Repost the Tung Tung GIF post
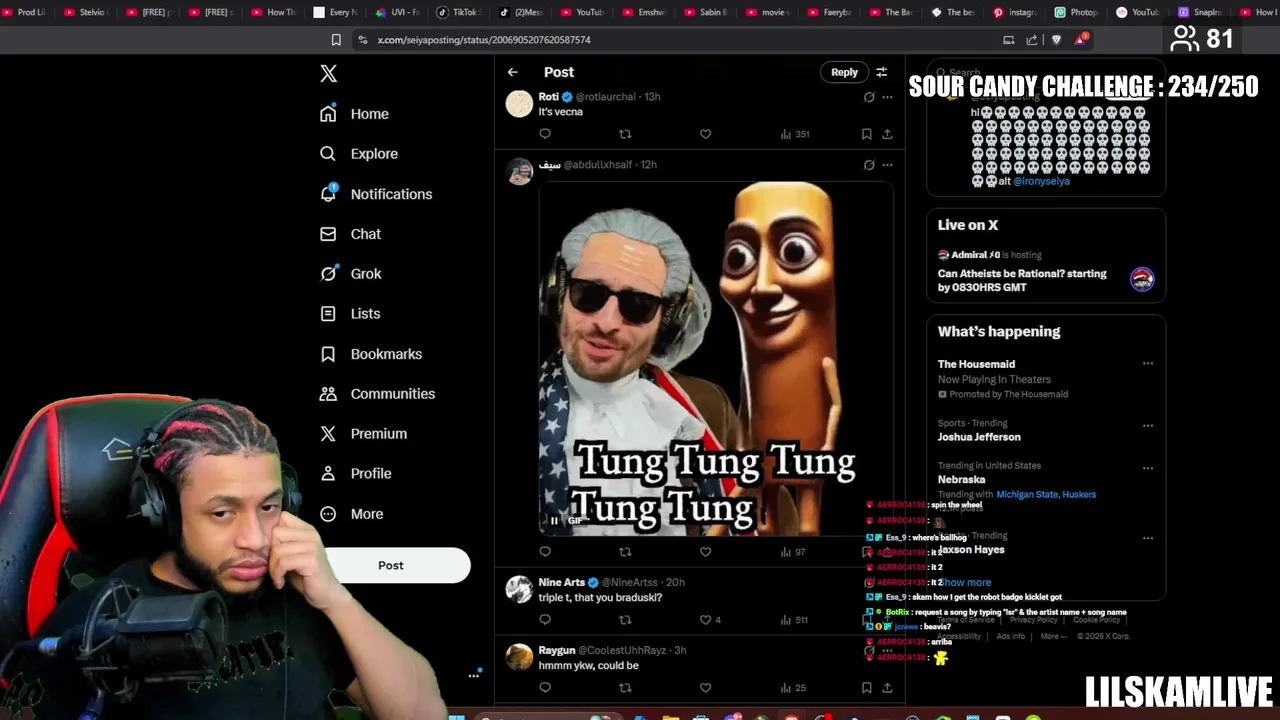 [x=625, y=552]
